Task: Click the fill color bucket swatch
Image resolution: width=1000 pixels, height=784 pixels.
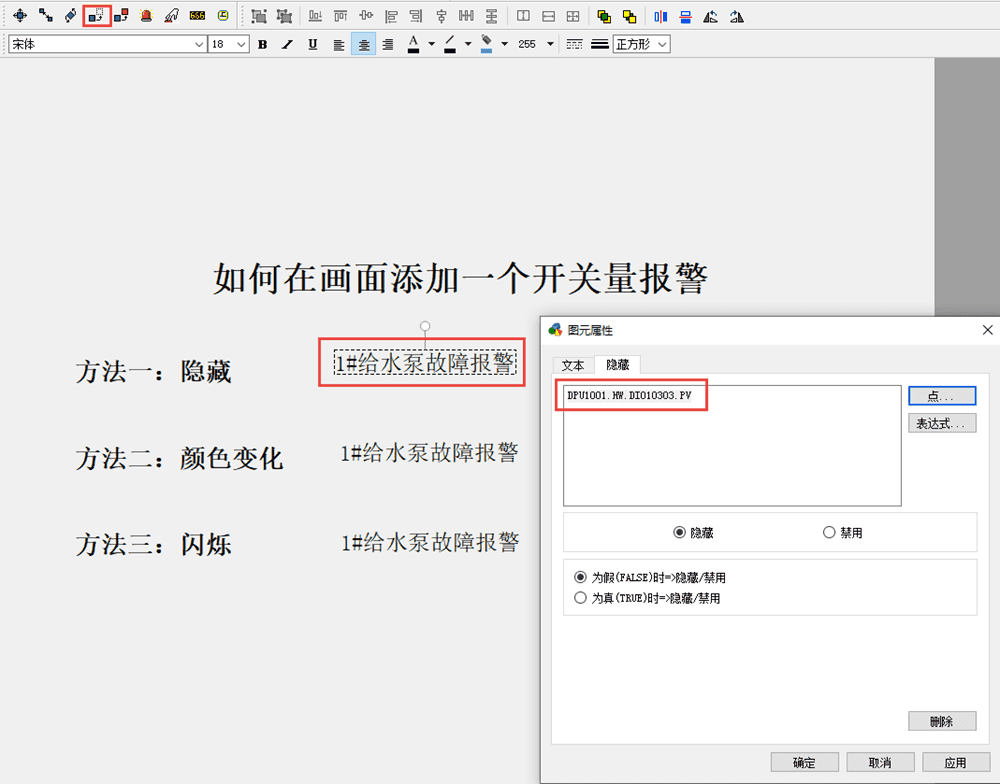Action: point(486,44)
